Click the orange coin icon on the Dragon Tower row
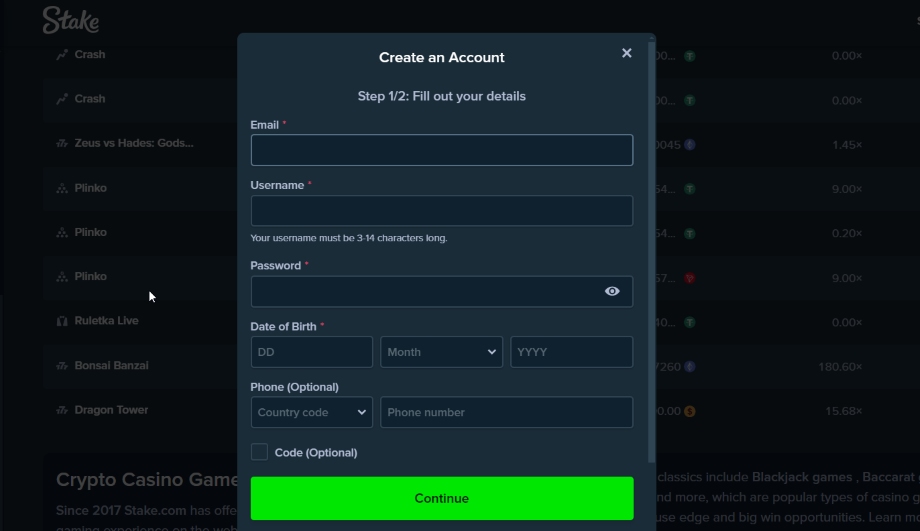 coord(690,411)
